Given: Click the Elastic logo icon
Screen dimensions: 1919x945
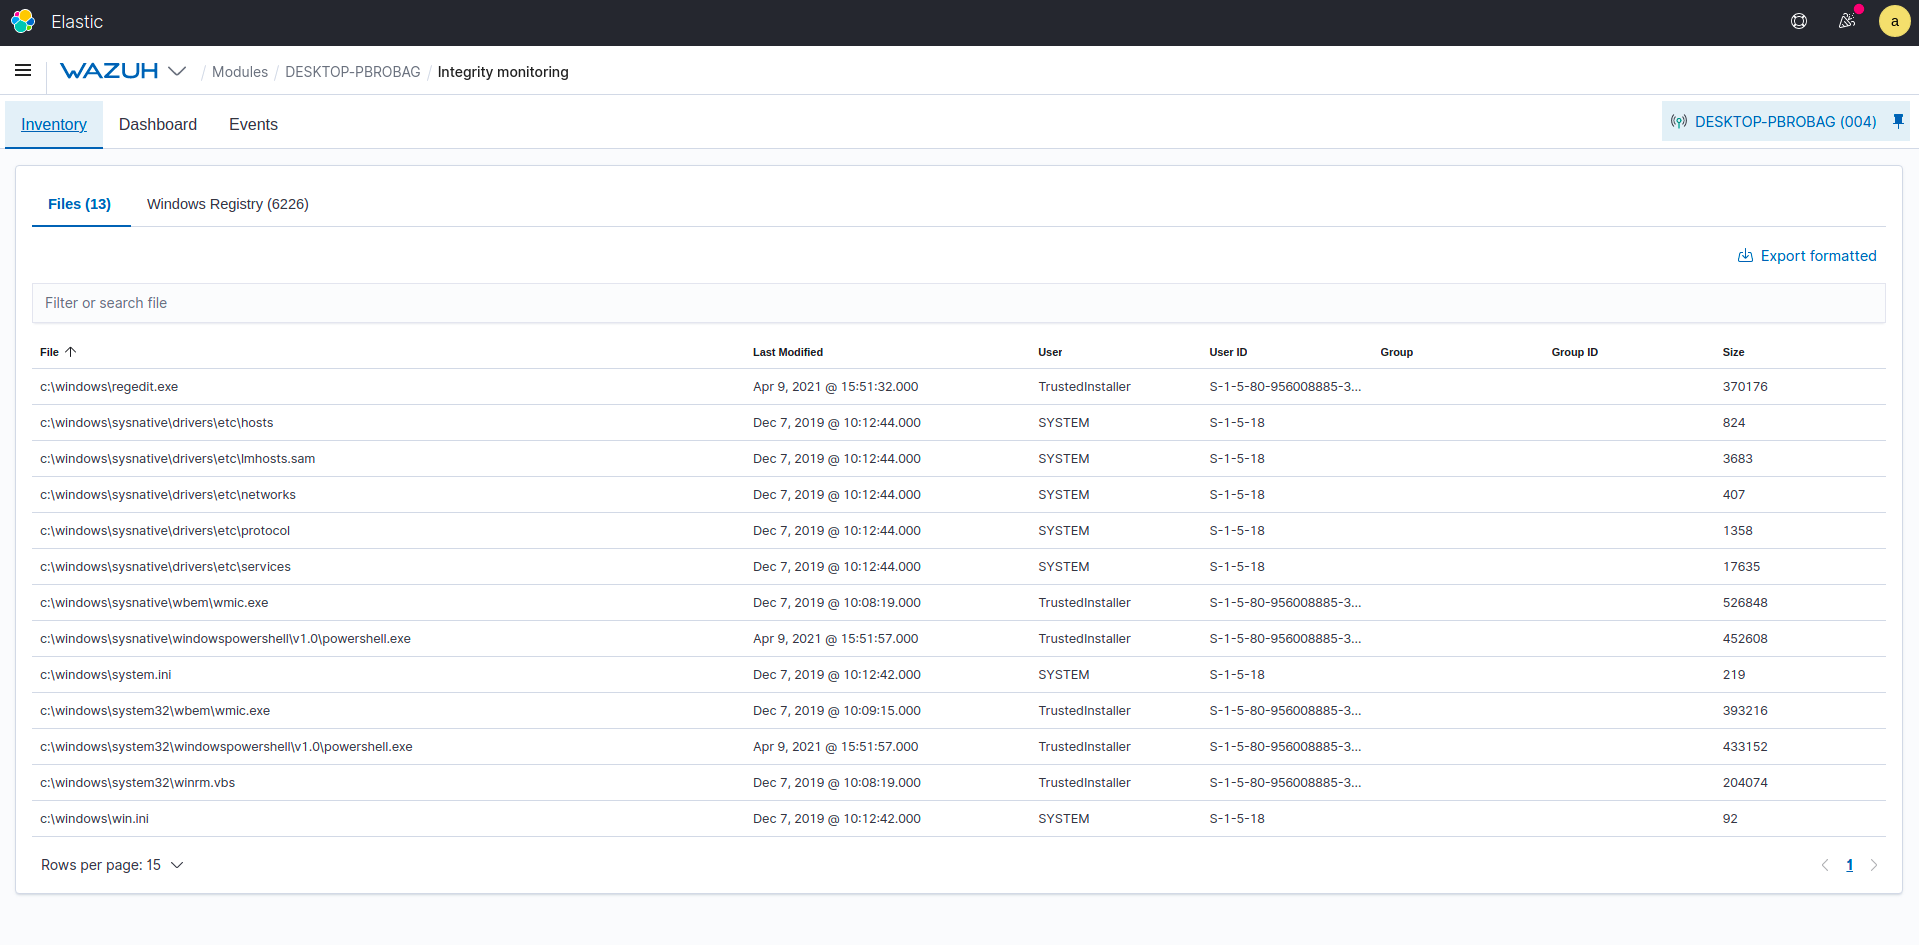Looking at the screenshot, I should (23, 21).
